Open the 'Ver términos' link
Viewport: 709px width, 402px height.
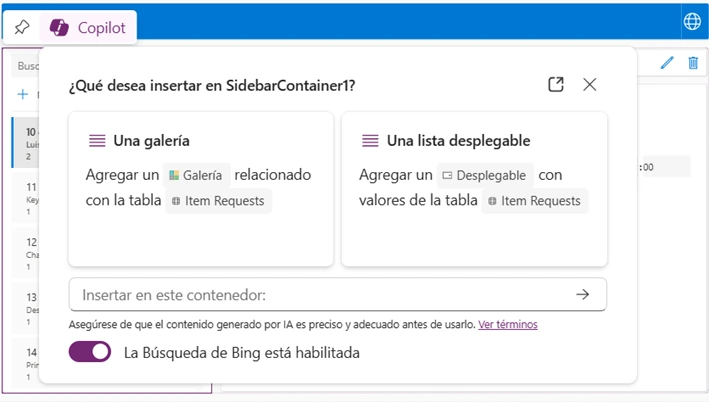(508, 325)
